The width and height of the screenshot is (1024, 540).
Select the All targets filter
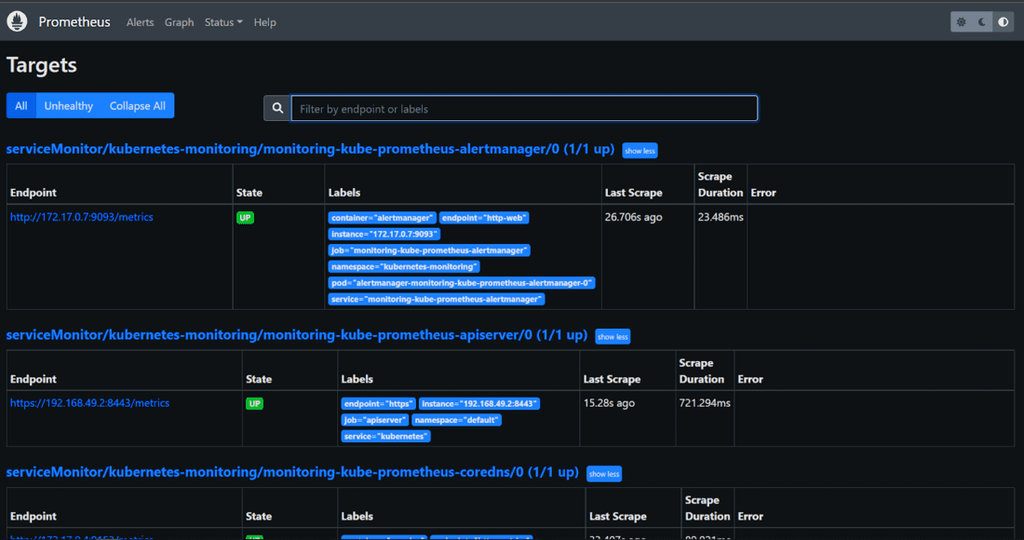click(x=21, y=106)
